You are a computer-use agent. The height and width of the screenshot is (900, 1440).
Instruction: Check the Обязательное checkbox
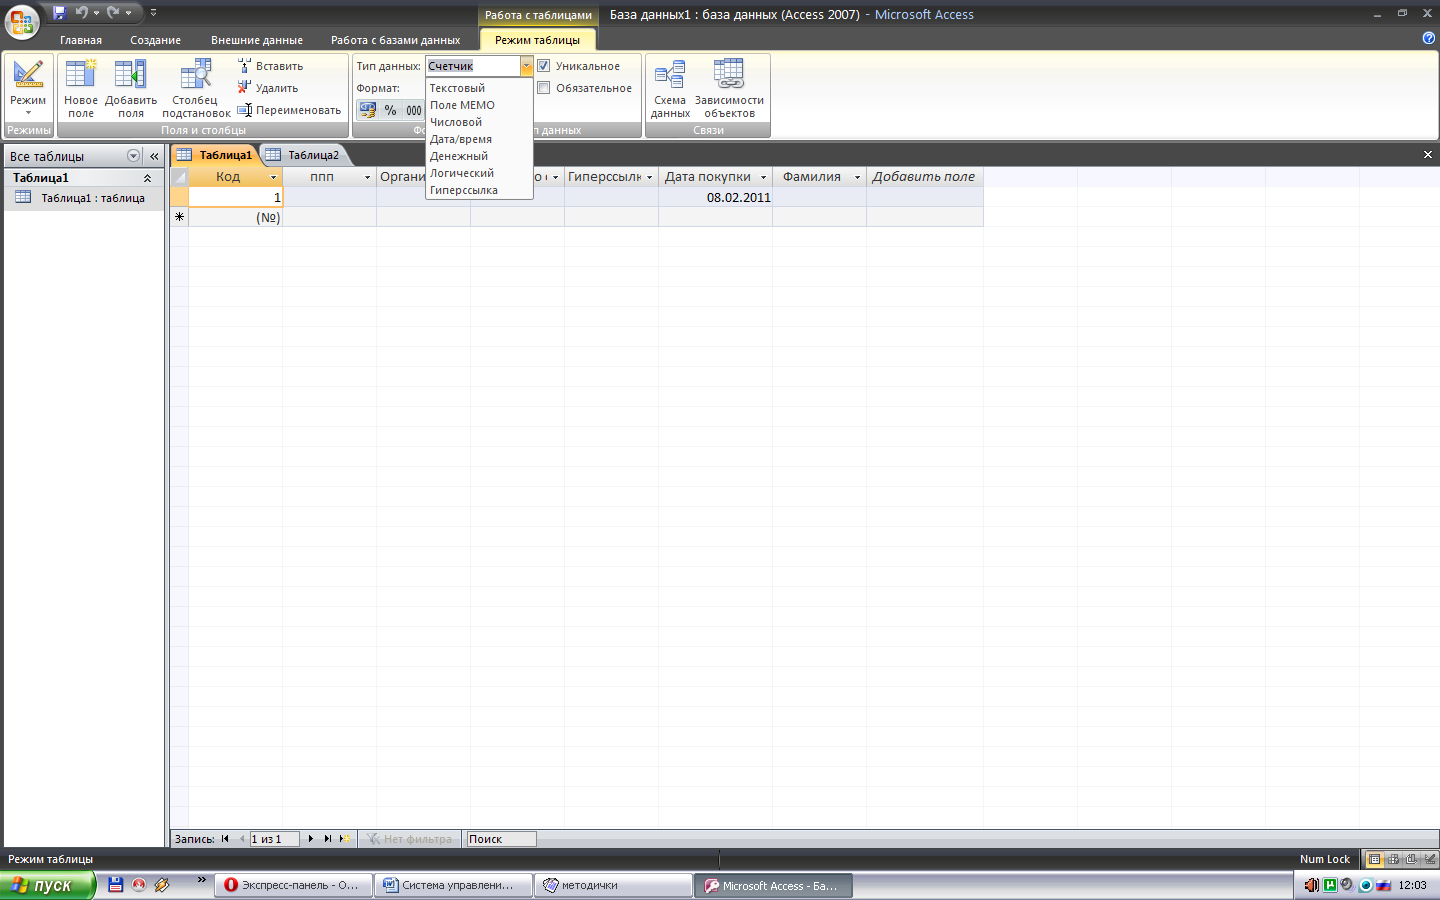click(544, 88)
